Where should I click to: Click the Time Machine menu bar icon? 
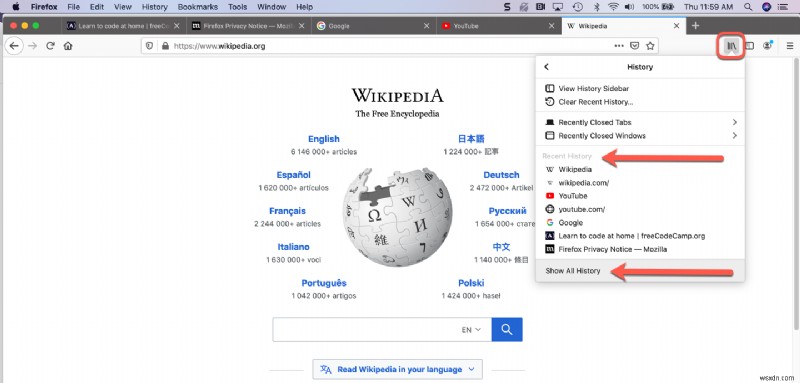578,7
